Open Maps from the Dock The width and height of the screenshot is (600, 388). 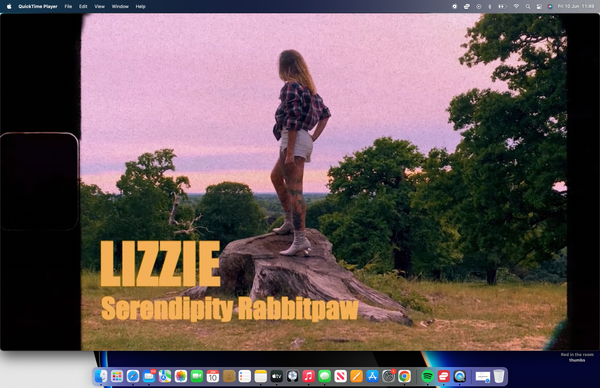tap(165, 377)
